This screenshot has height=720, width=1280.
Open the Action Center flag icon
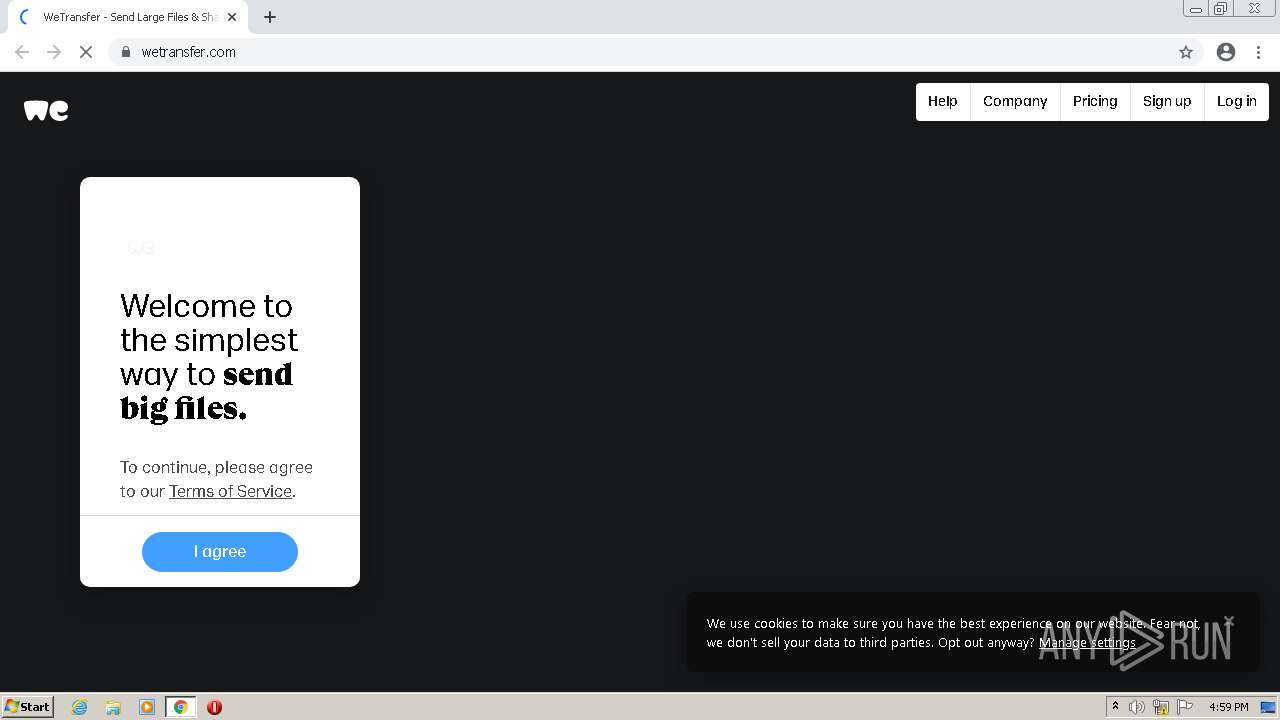[x=1184, y=707]
